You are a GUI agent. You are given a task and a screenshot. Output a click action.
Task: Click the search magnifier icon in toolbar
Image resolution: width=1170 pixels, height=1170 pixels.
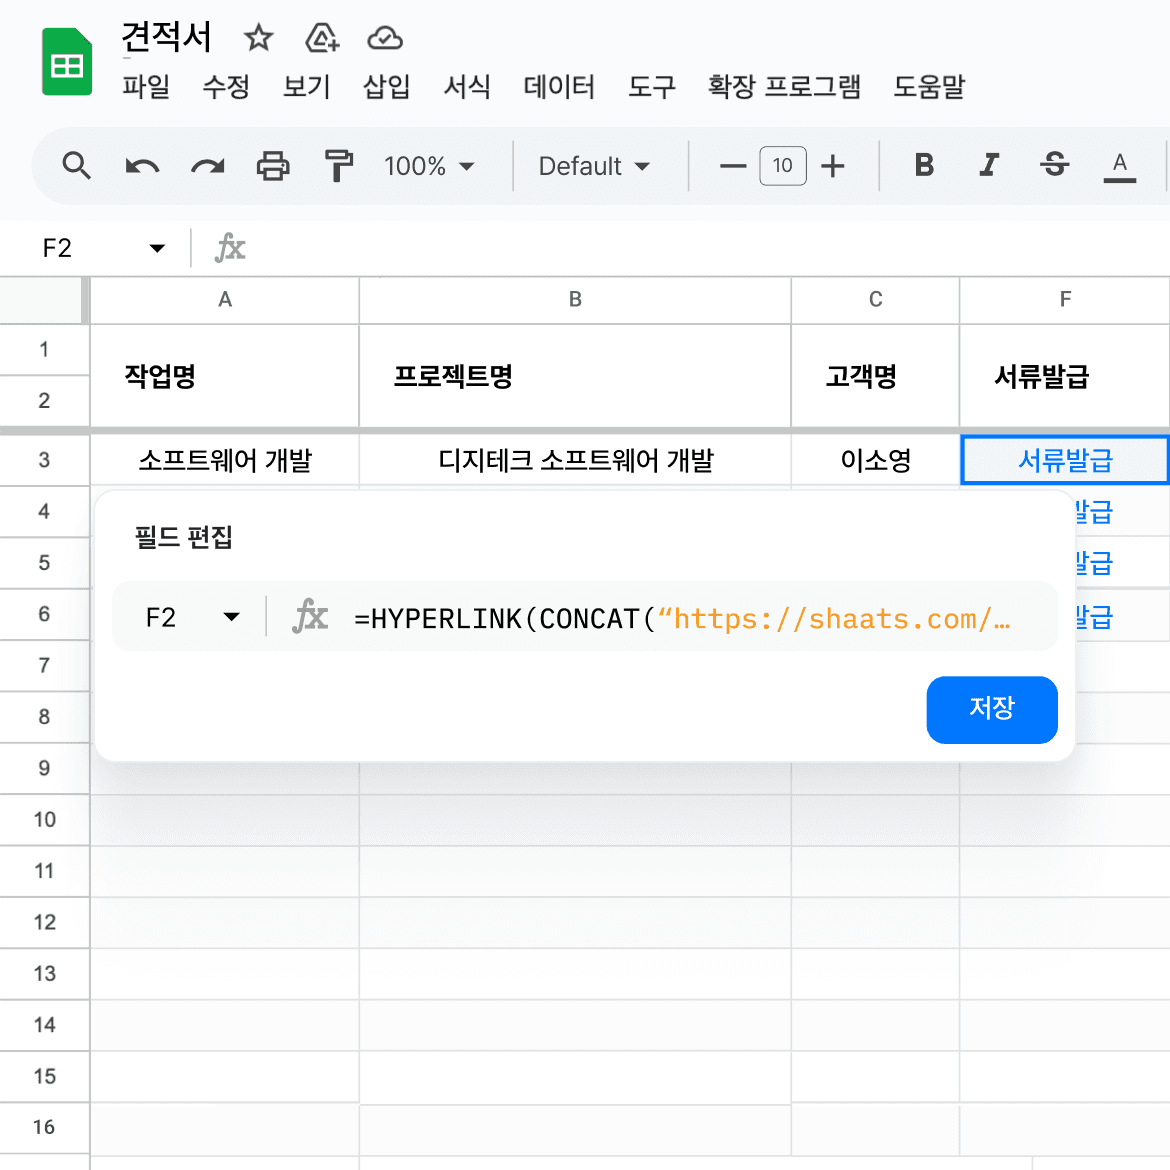[76, 166]
